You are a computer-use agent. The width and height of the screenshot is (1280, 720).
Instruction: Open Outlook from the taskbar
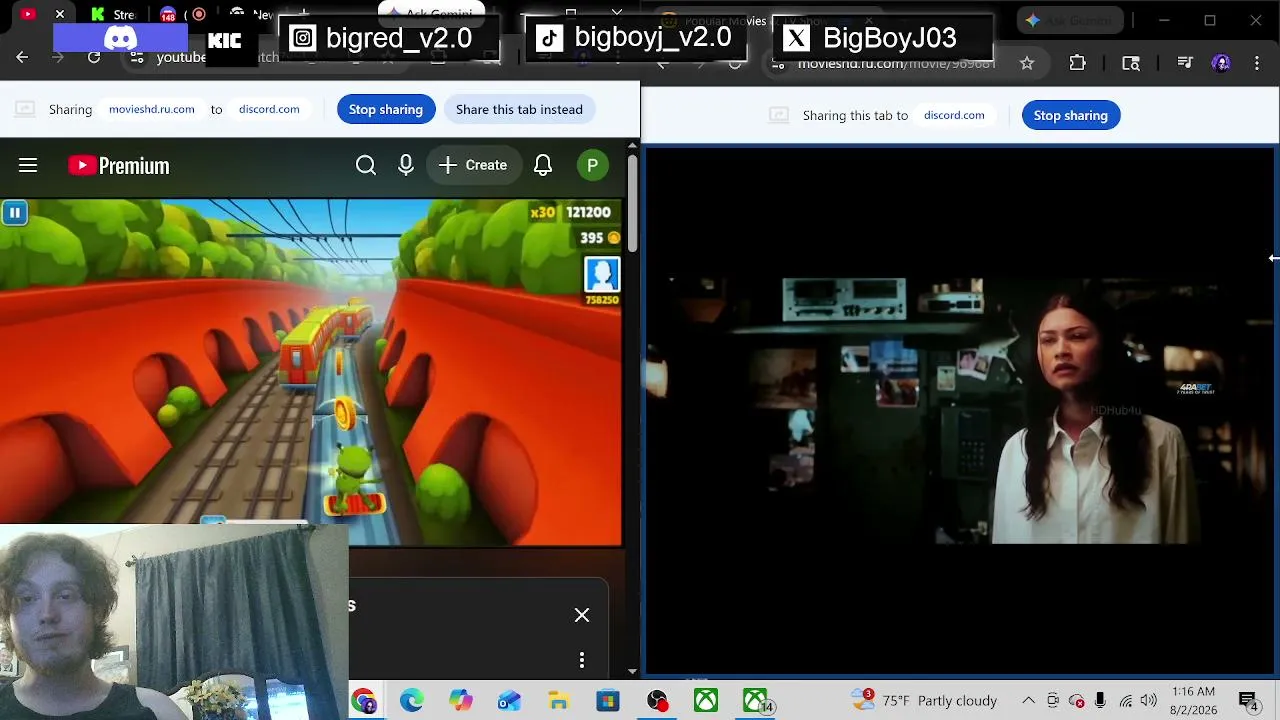pyautogui.click(x=510, y=701)
